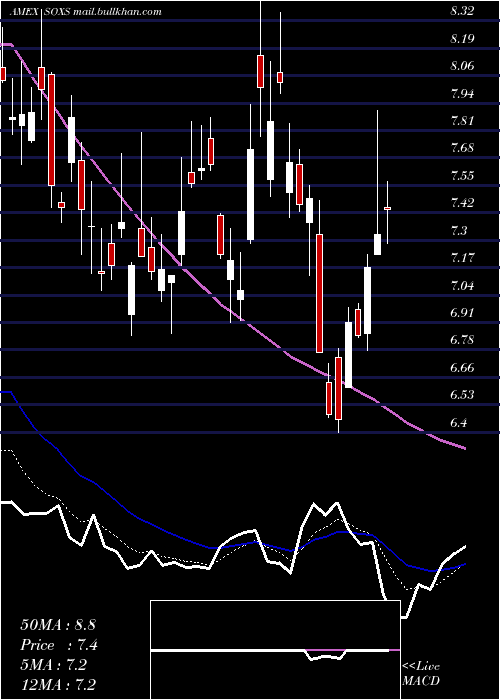This screenshot has height=700, width=500.
Task: Click the 6.66 price axis label
Action: (x=462, y=368)
